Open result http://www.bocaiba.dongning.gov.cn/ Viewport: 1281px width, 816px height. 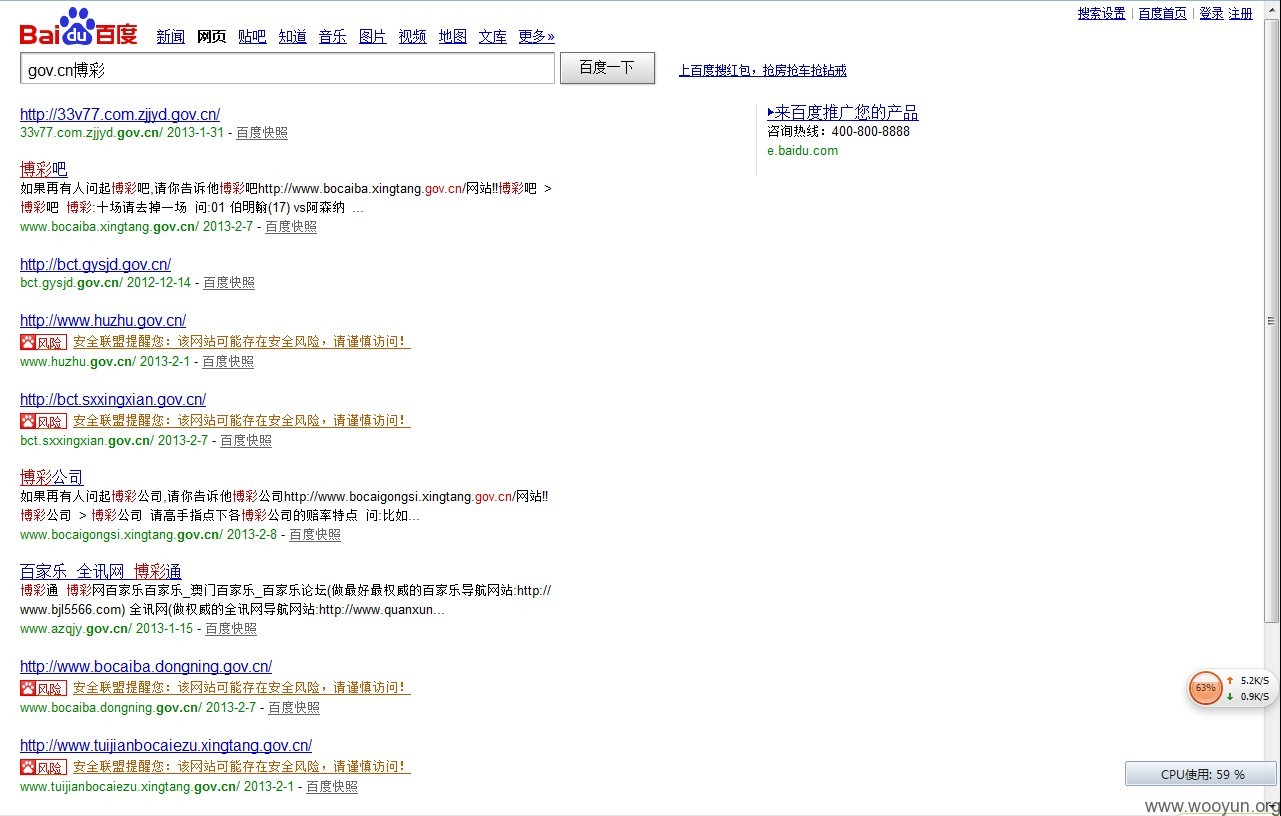[146, 667]
